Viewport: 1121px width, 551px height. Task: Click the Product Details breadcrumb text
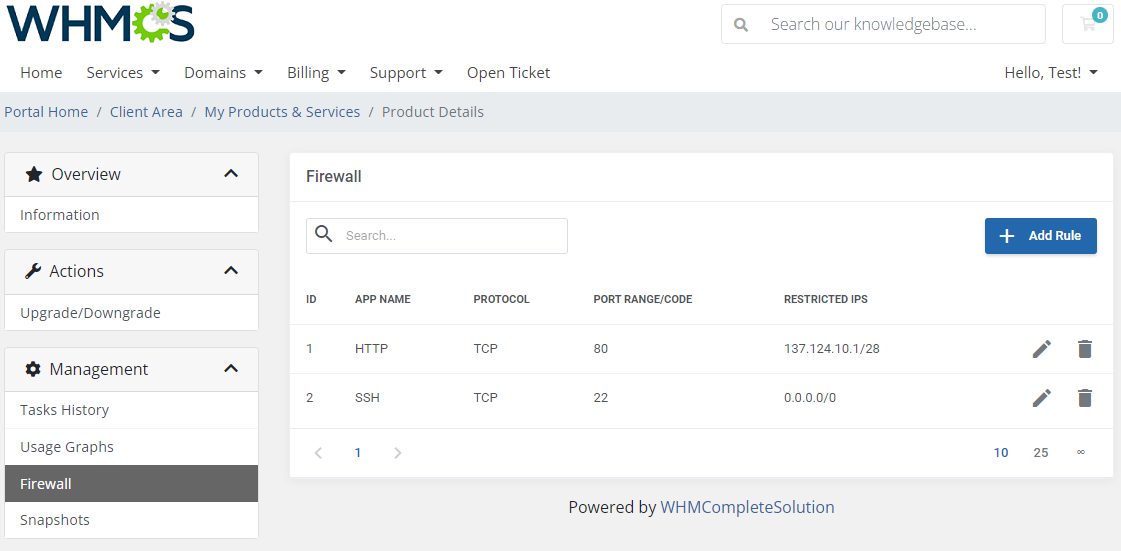[x=433, y=111]
